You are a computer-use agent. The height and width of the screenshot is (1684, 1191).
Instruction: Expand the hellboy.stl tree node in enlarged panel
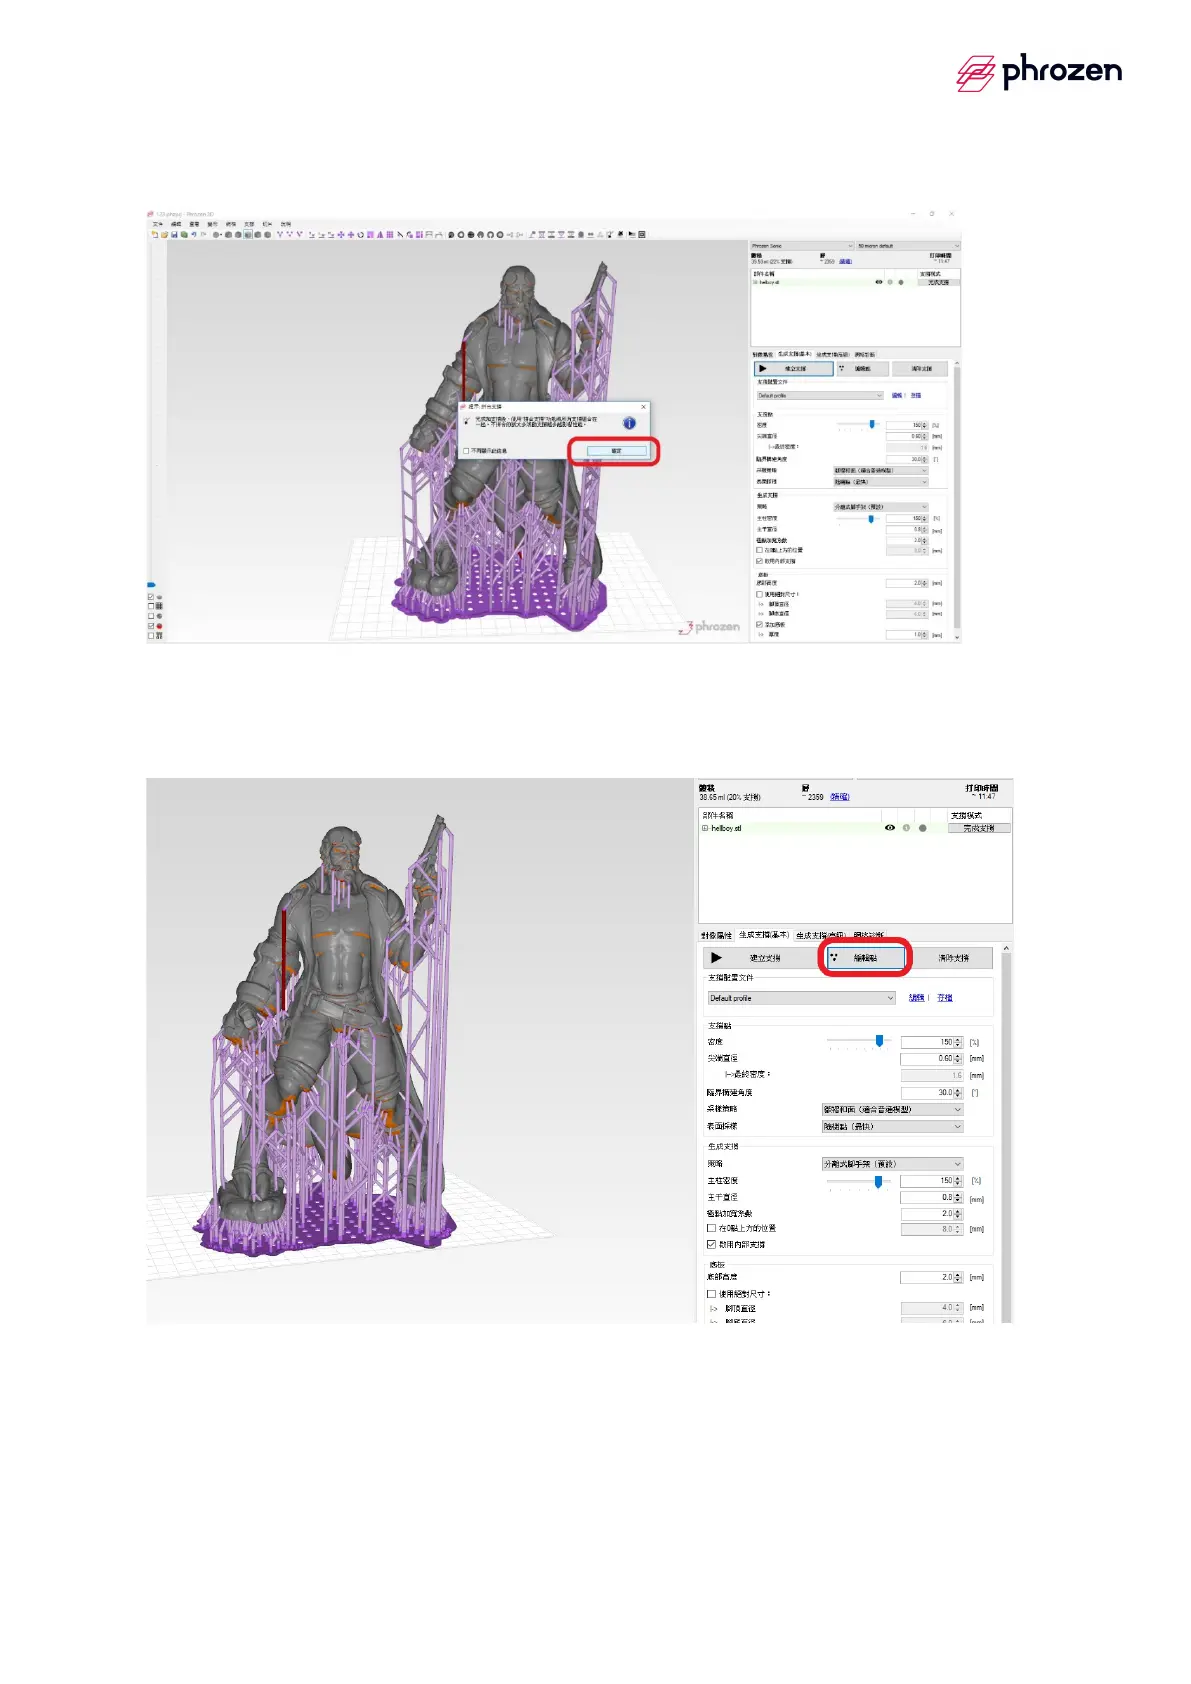[705, 828]
